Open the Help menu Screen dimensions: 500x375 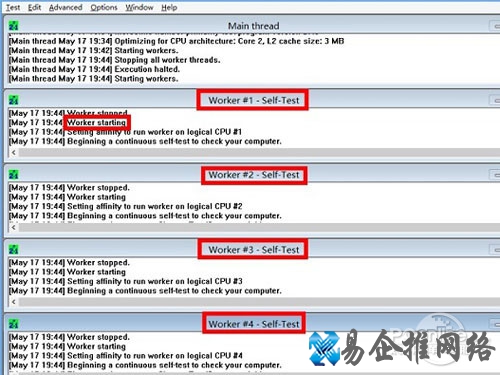pos(169,7)
